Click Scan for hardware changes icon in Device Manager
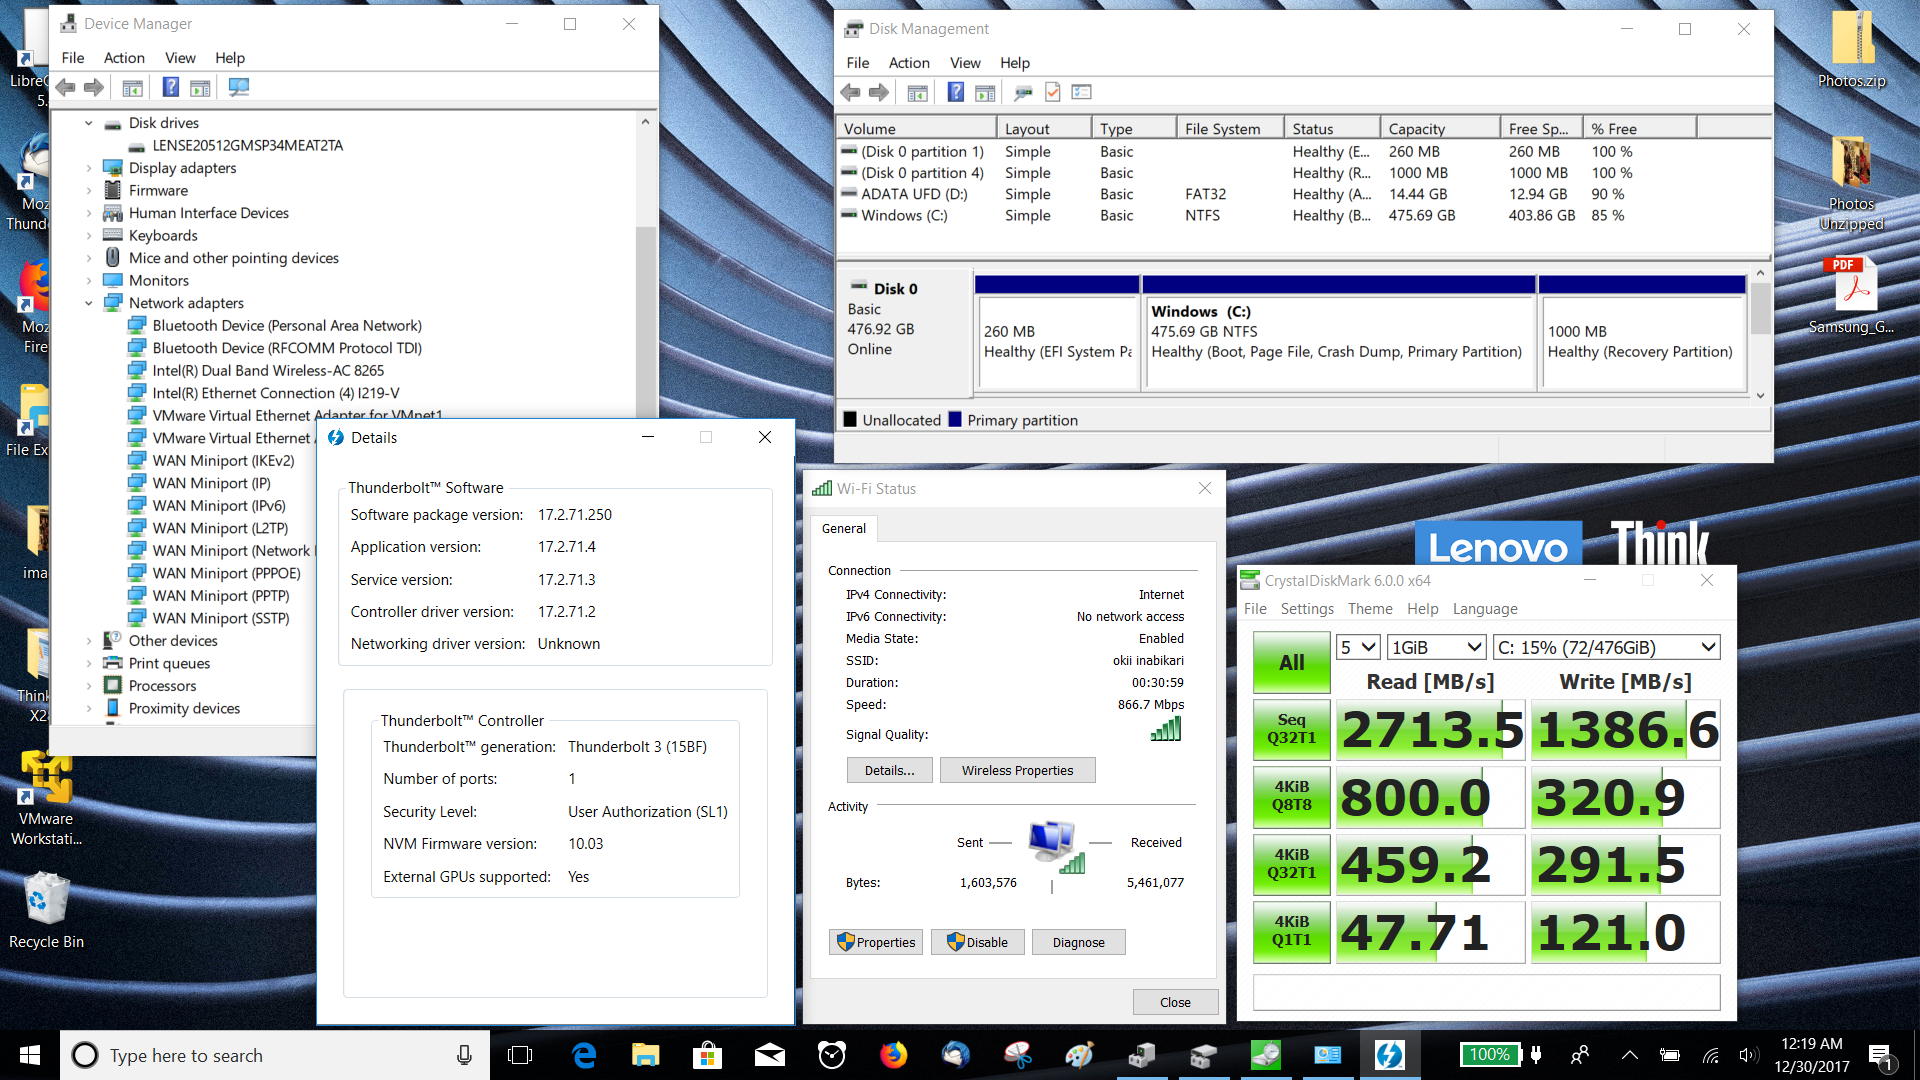This screenshot has width=1920, height=1080. point(238,88)
